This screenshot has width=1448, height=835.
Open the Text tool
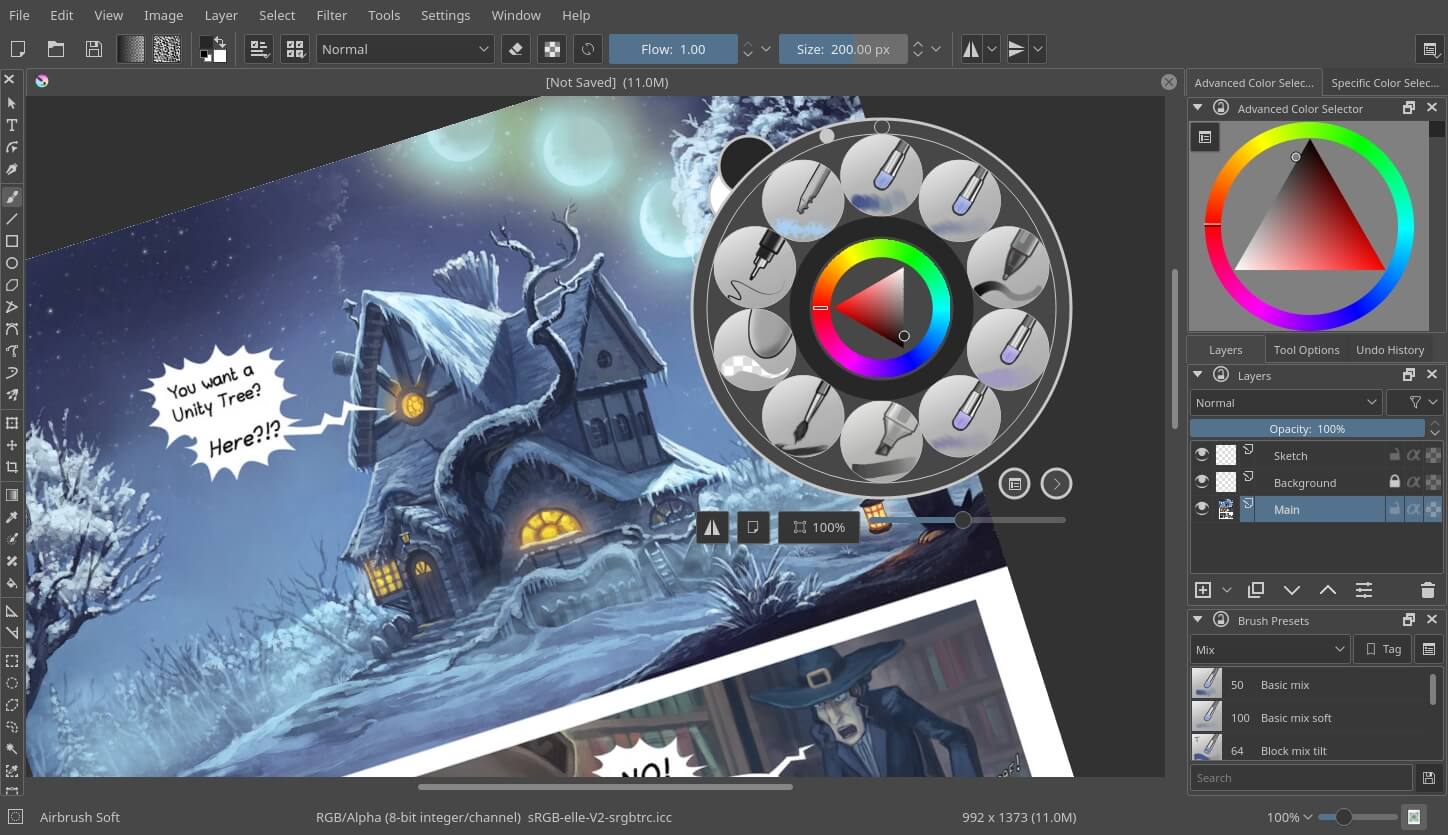pyautogui.click(x=12, y=124)
